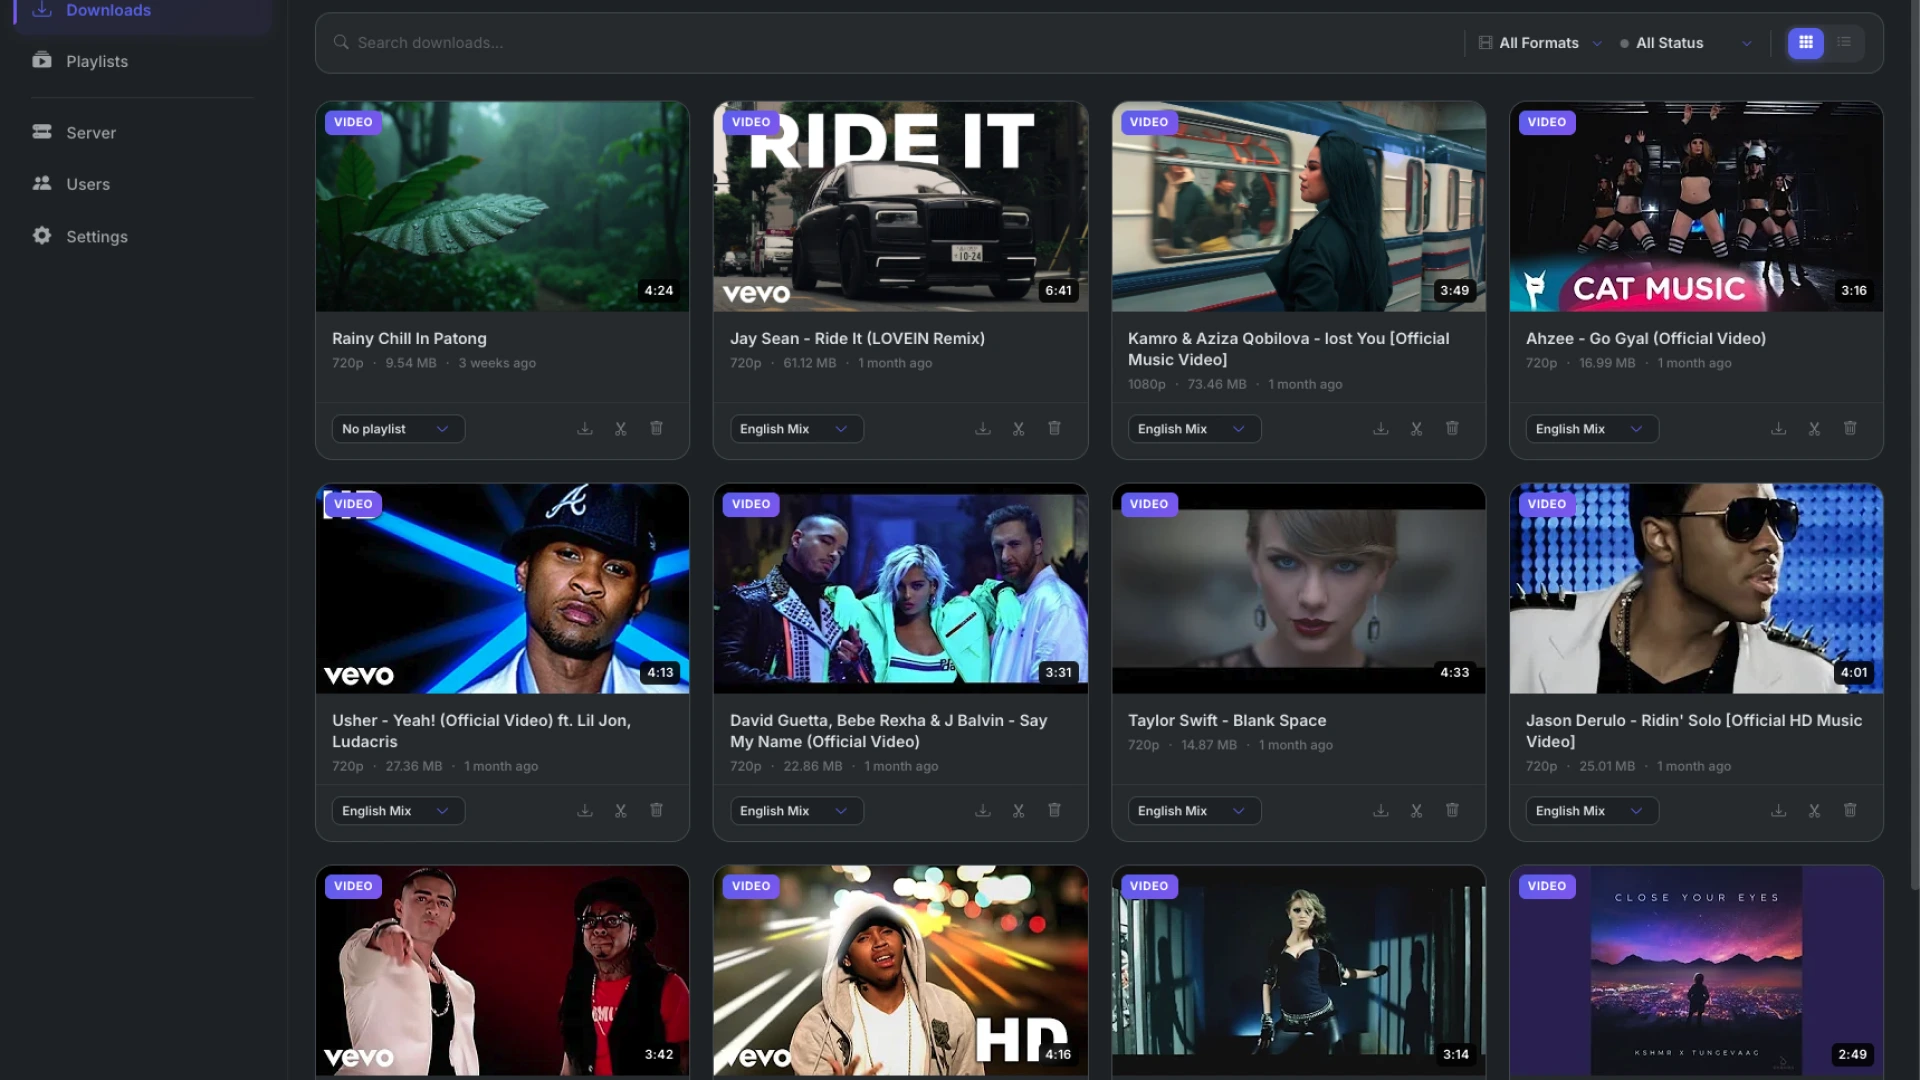Switch to grid view layout
Viewport: 1920px width, 1080px height.
1806,43
